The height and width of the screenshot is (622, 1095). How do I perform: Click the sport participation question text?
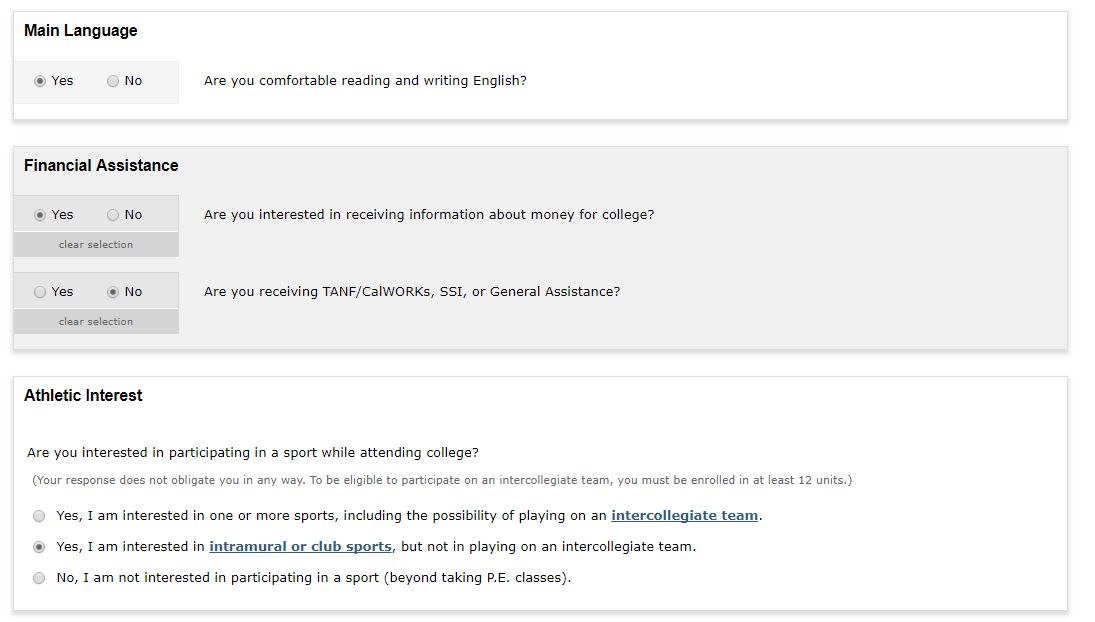(x=253, y=453)
